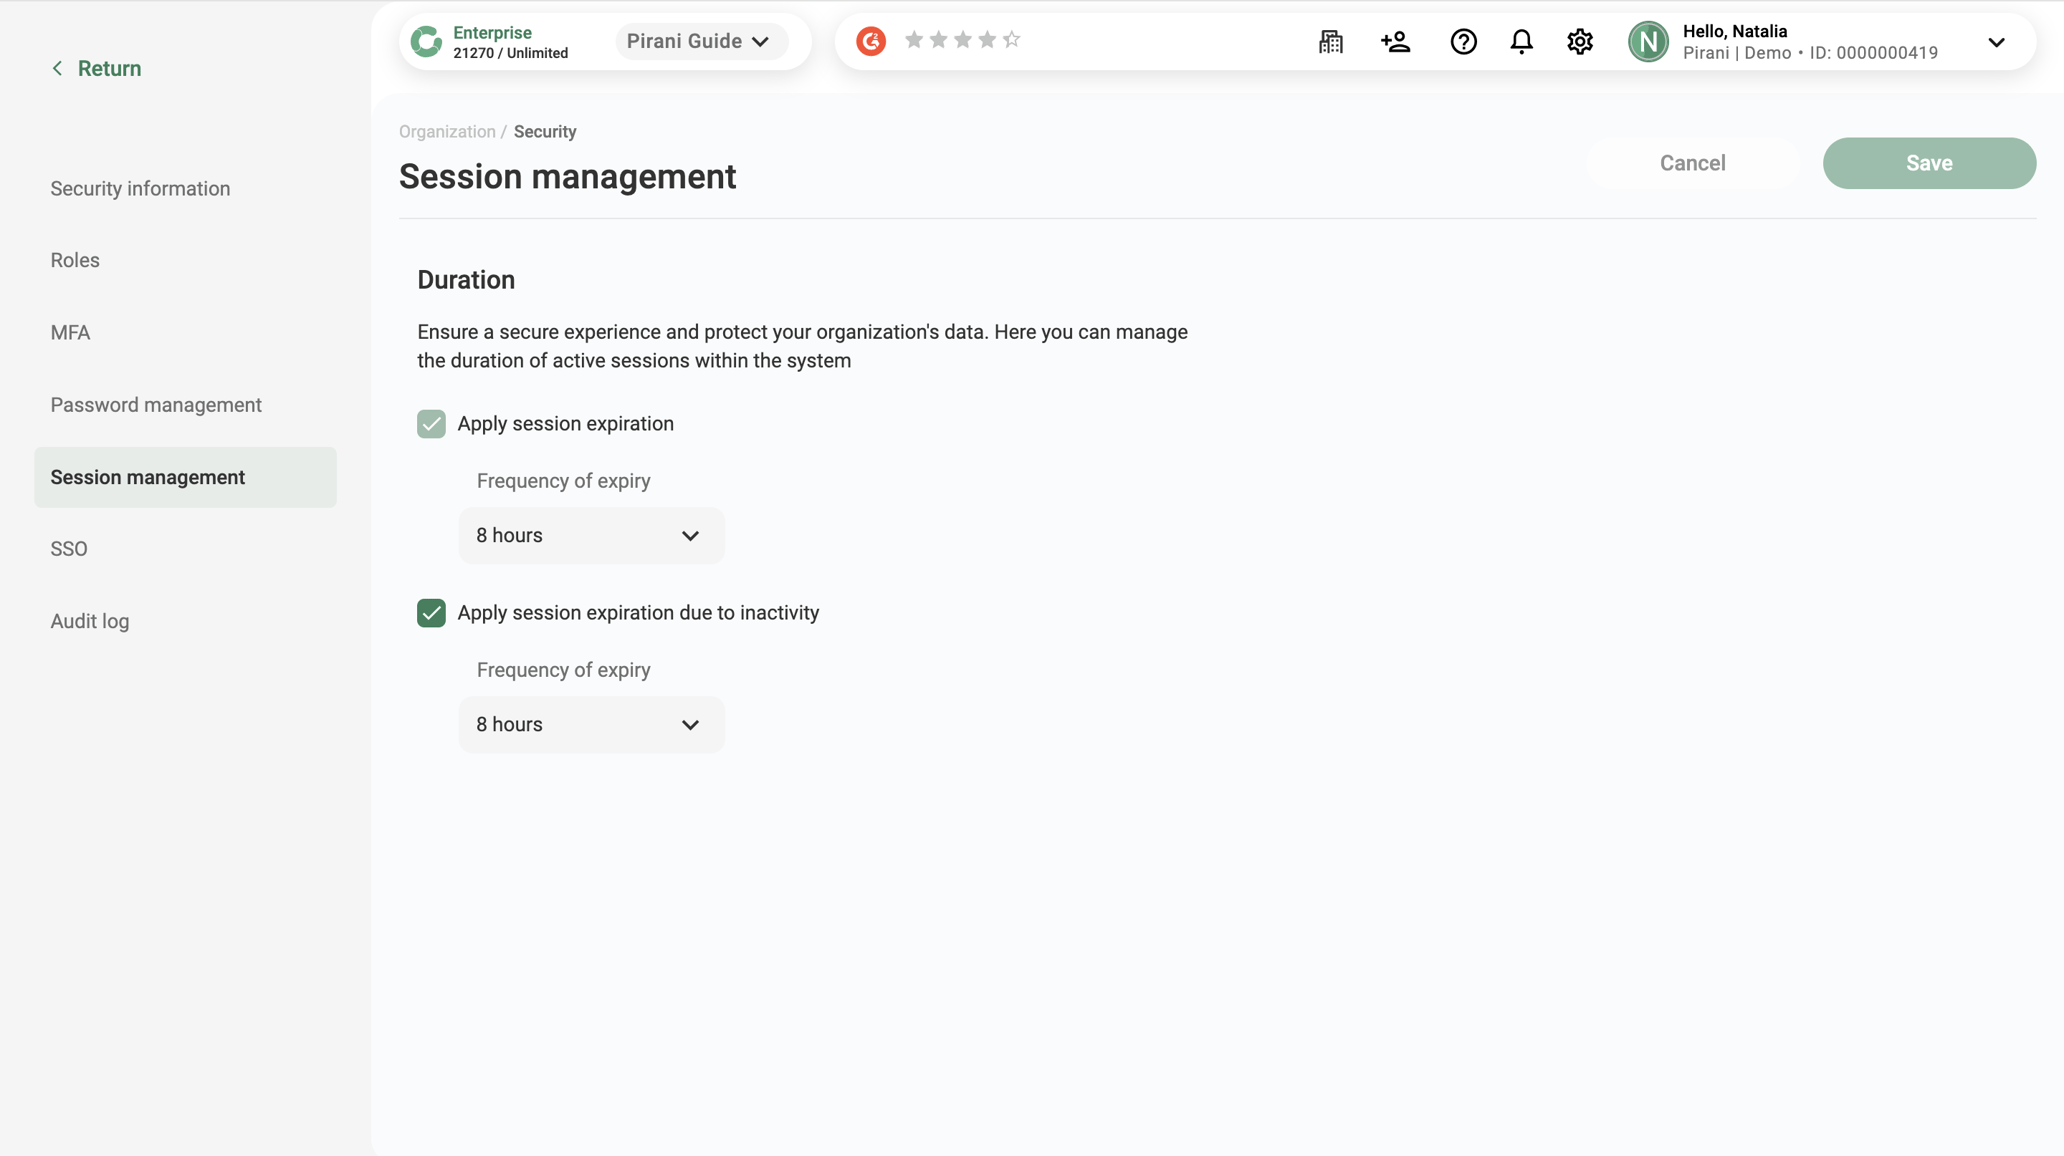Click the Return back arrow icon
Viewport: 2064px width, 1156px height.
(x=57, y=68)
